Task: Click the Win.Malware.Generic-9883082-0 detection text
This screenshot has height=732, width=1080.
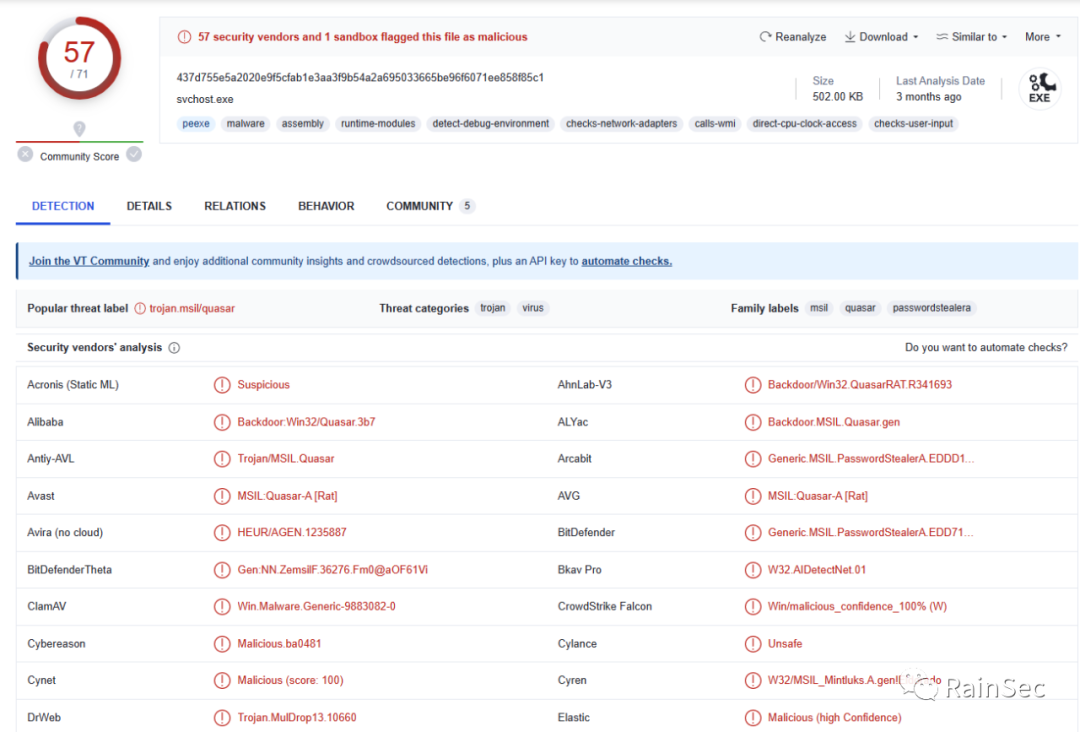Action: tap(316, 607)
